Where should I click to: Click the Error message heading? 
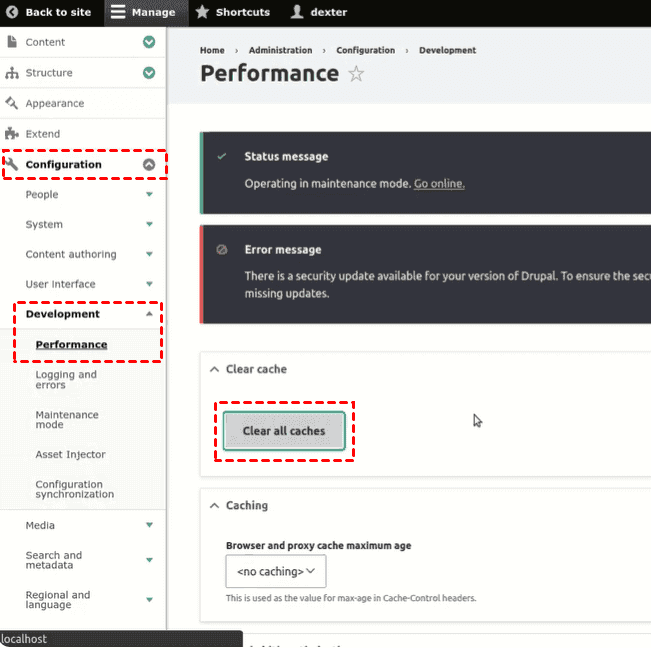click(x=283, y=249)
